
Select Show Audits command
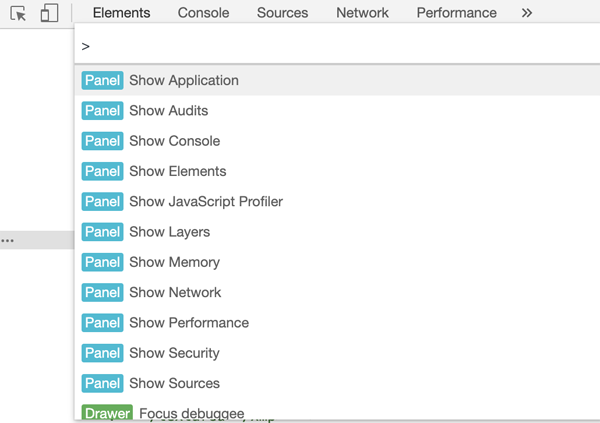point(168,111)
